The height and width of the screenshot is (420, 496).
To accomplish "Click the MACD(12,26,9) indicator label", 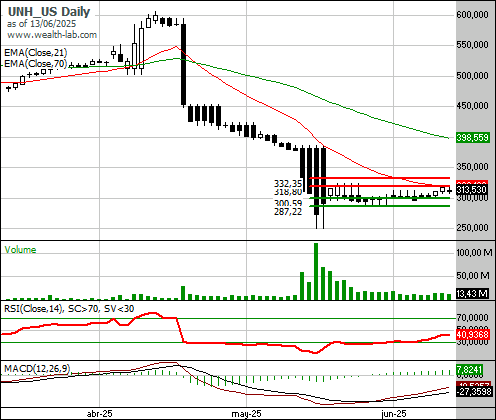I will click(37, 369).
